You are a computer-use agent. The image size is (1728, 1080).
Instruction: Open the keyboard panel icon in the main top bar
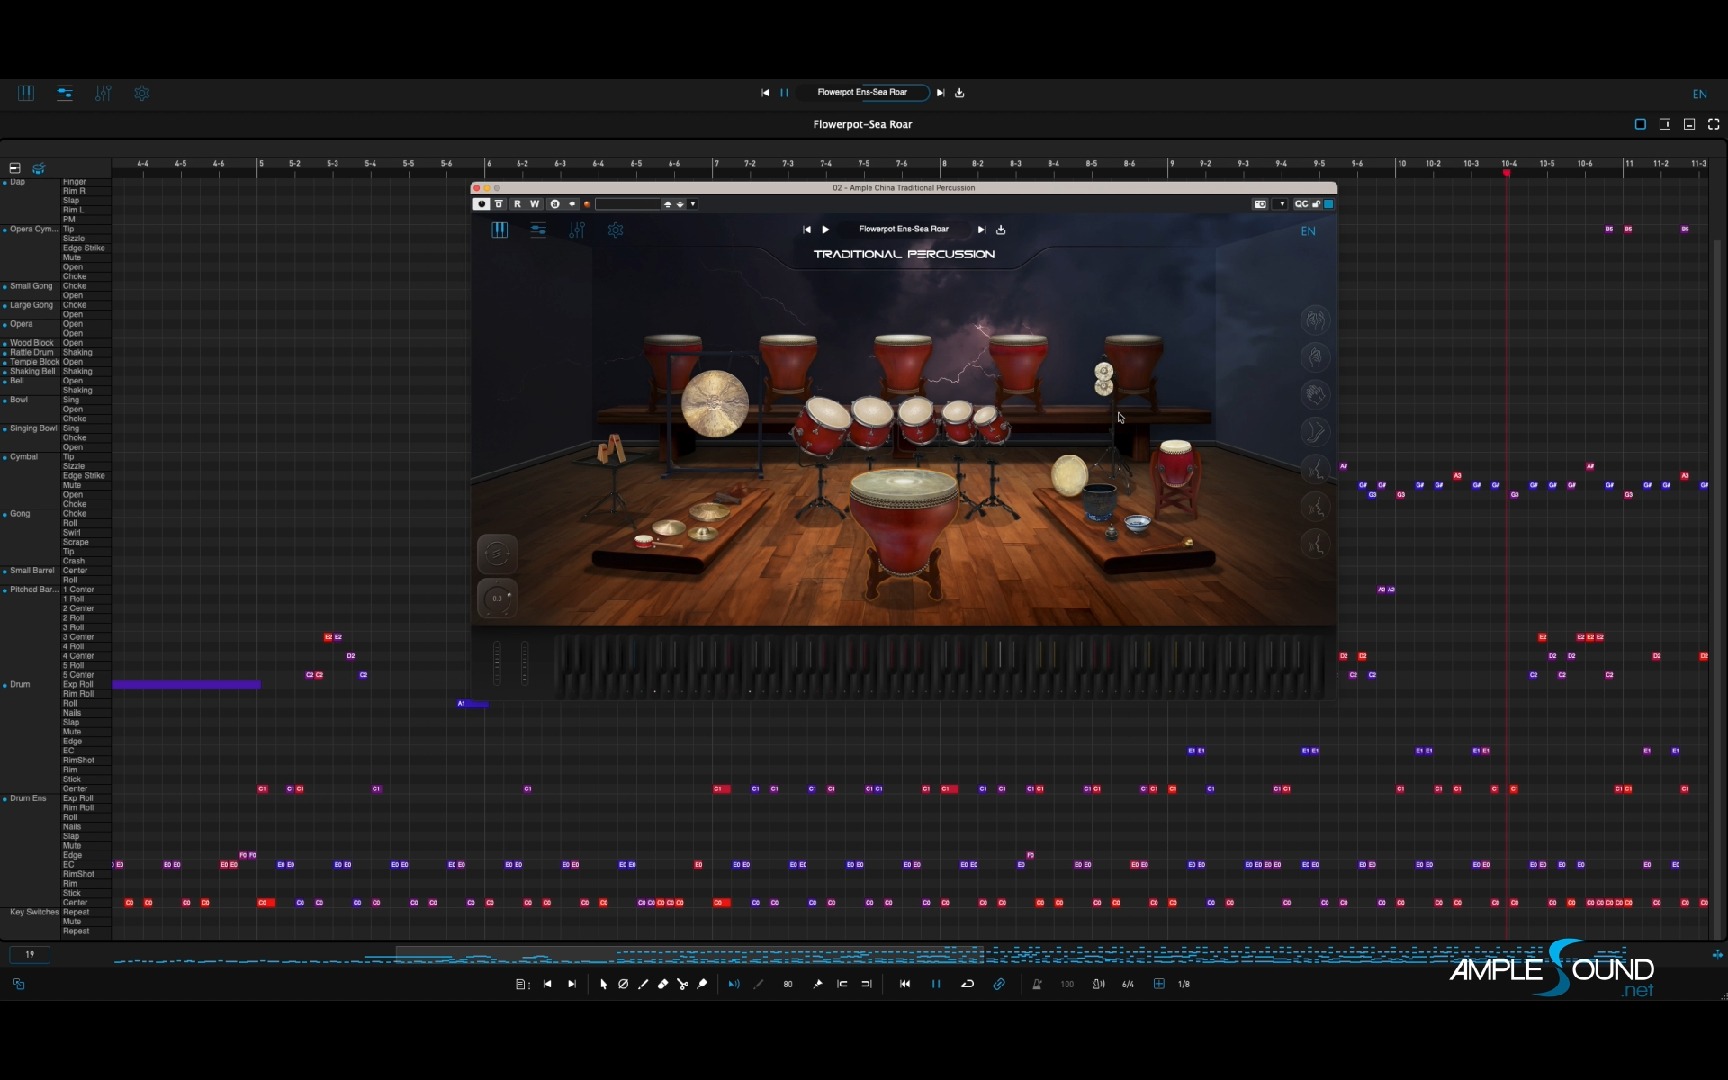pyautogui.click(x=26, y=93)
